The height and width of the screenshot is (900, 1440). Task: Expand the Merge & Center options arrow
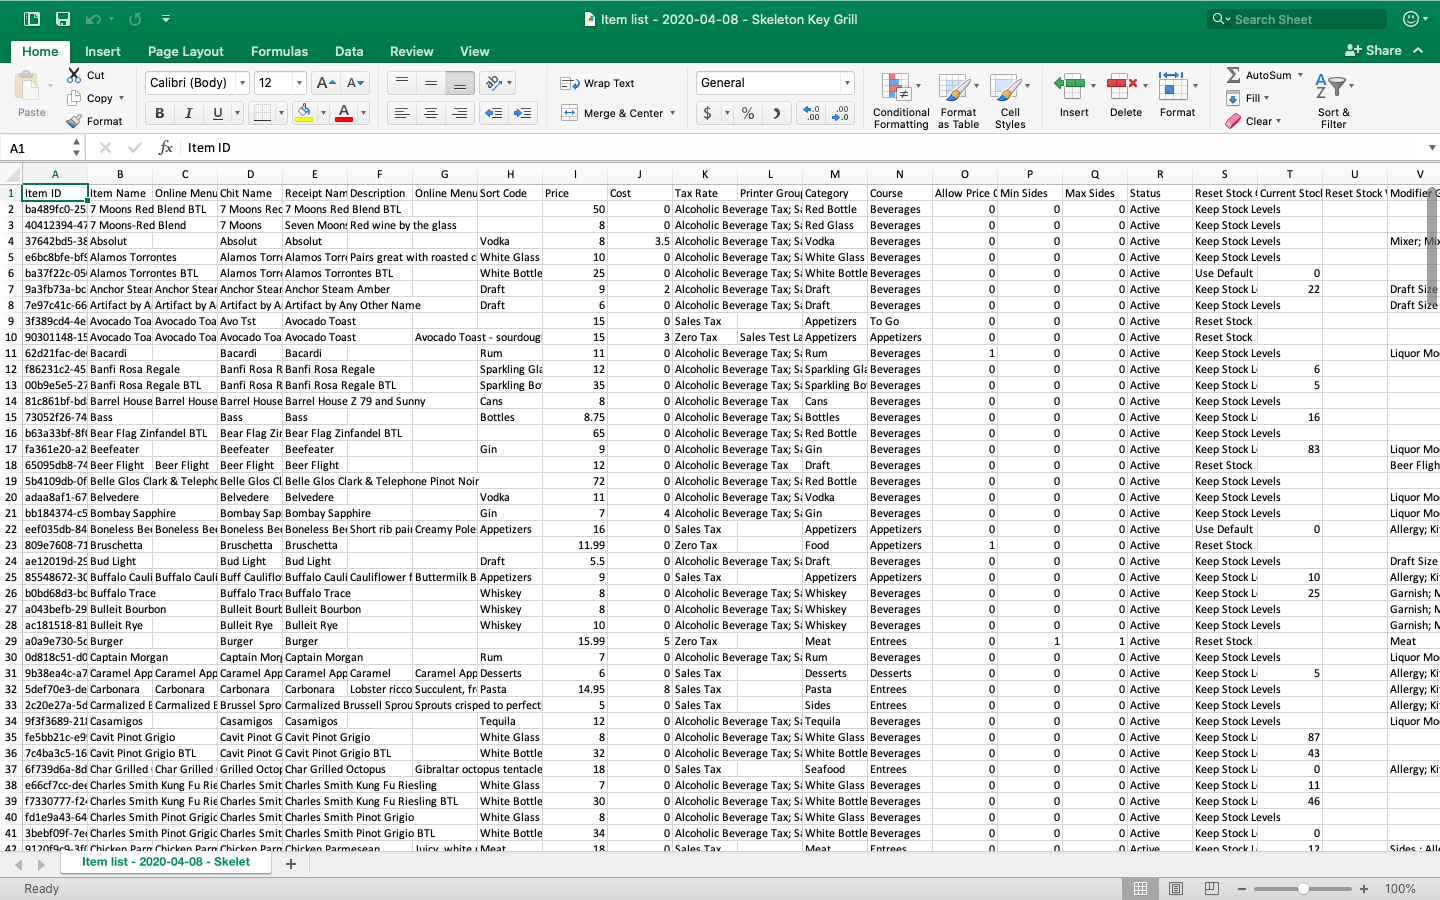(x=672, y=113)
